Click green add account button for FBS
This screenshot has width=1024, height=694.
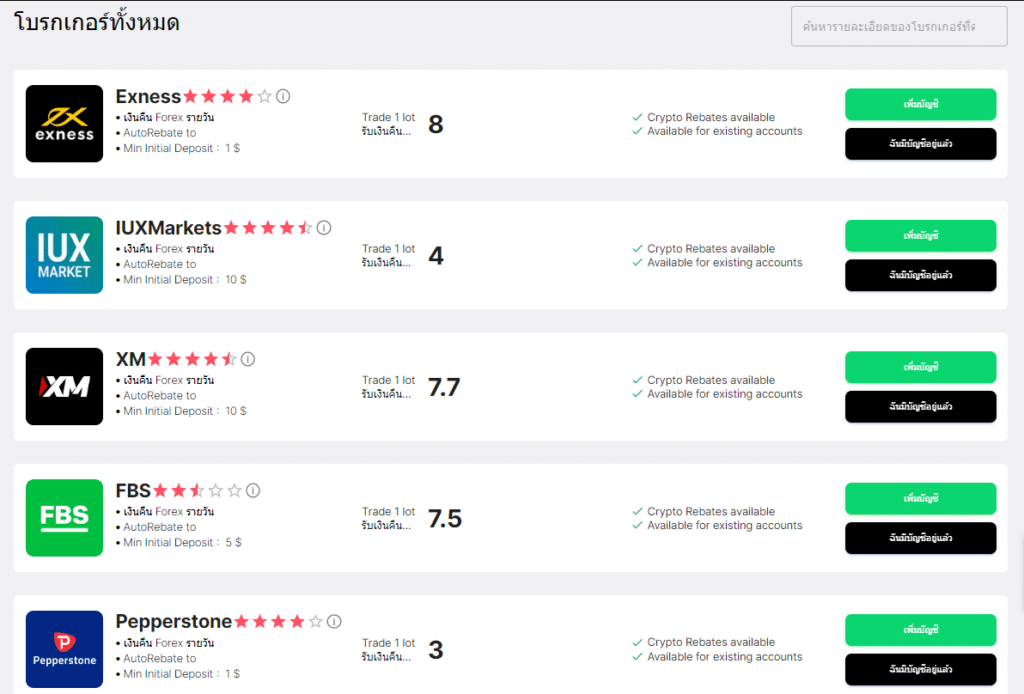click(x=920, y=499)
